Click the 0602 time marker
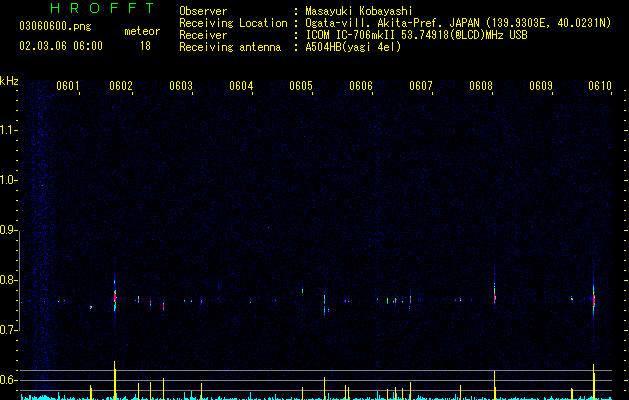Screen dimensions: 629x400 (121, 86)
